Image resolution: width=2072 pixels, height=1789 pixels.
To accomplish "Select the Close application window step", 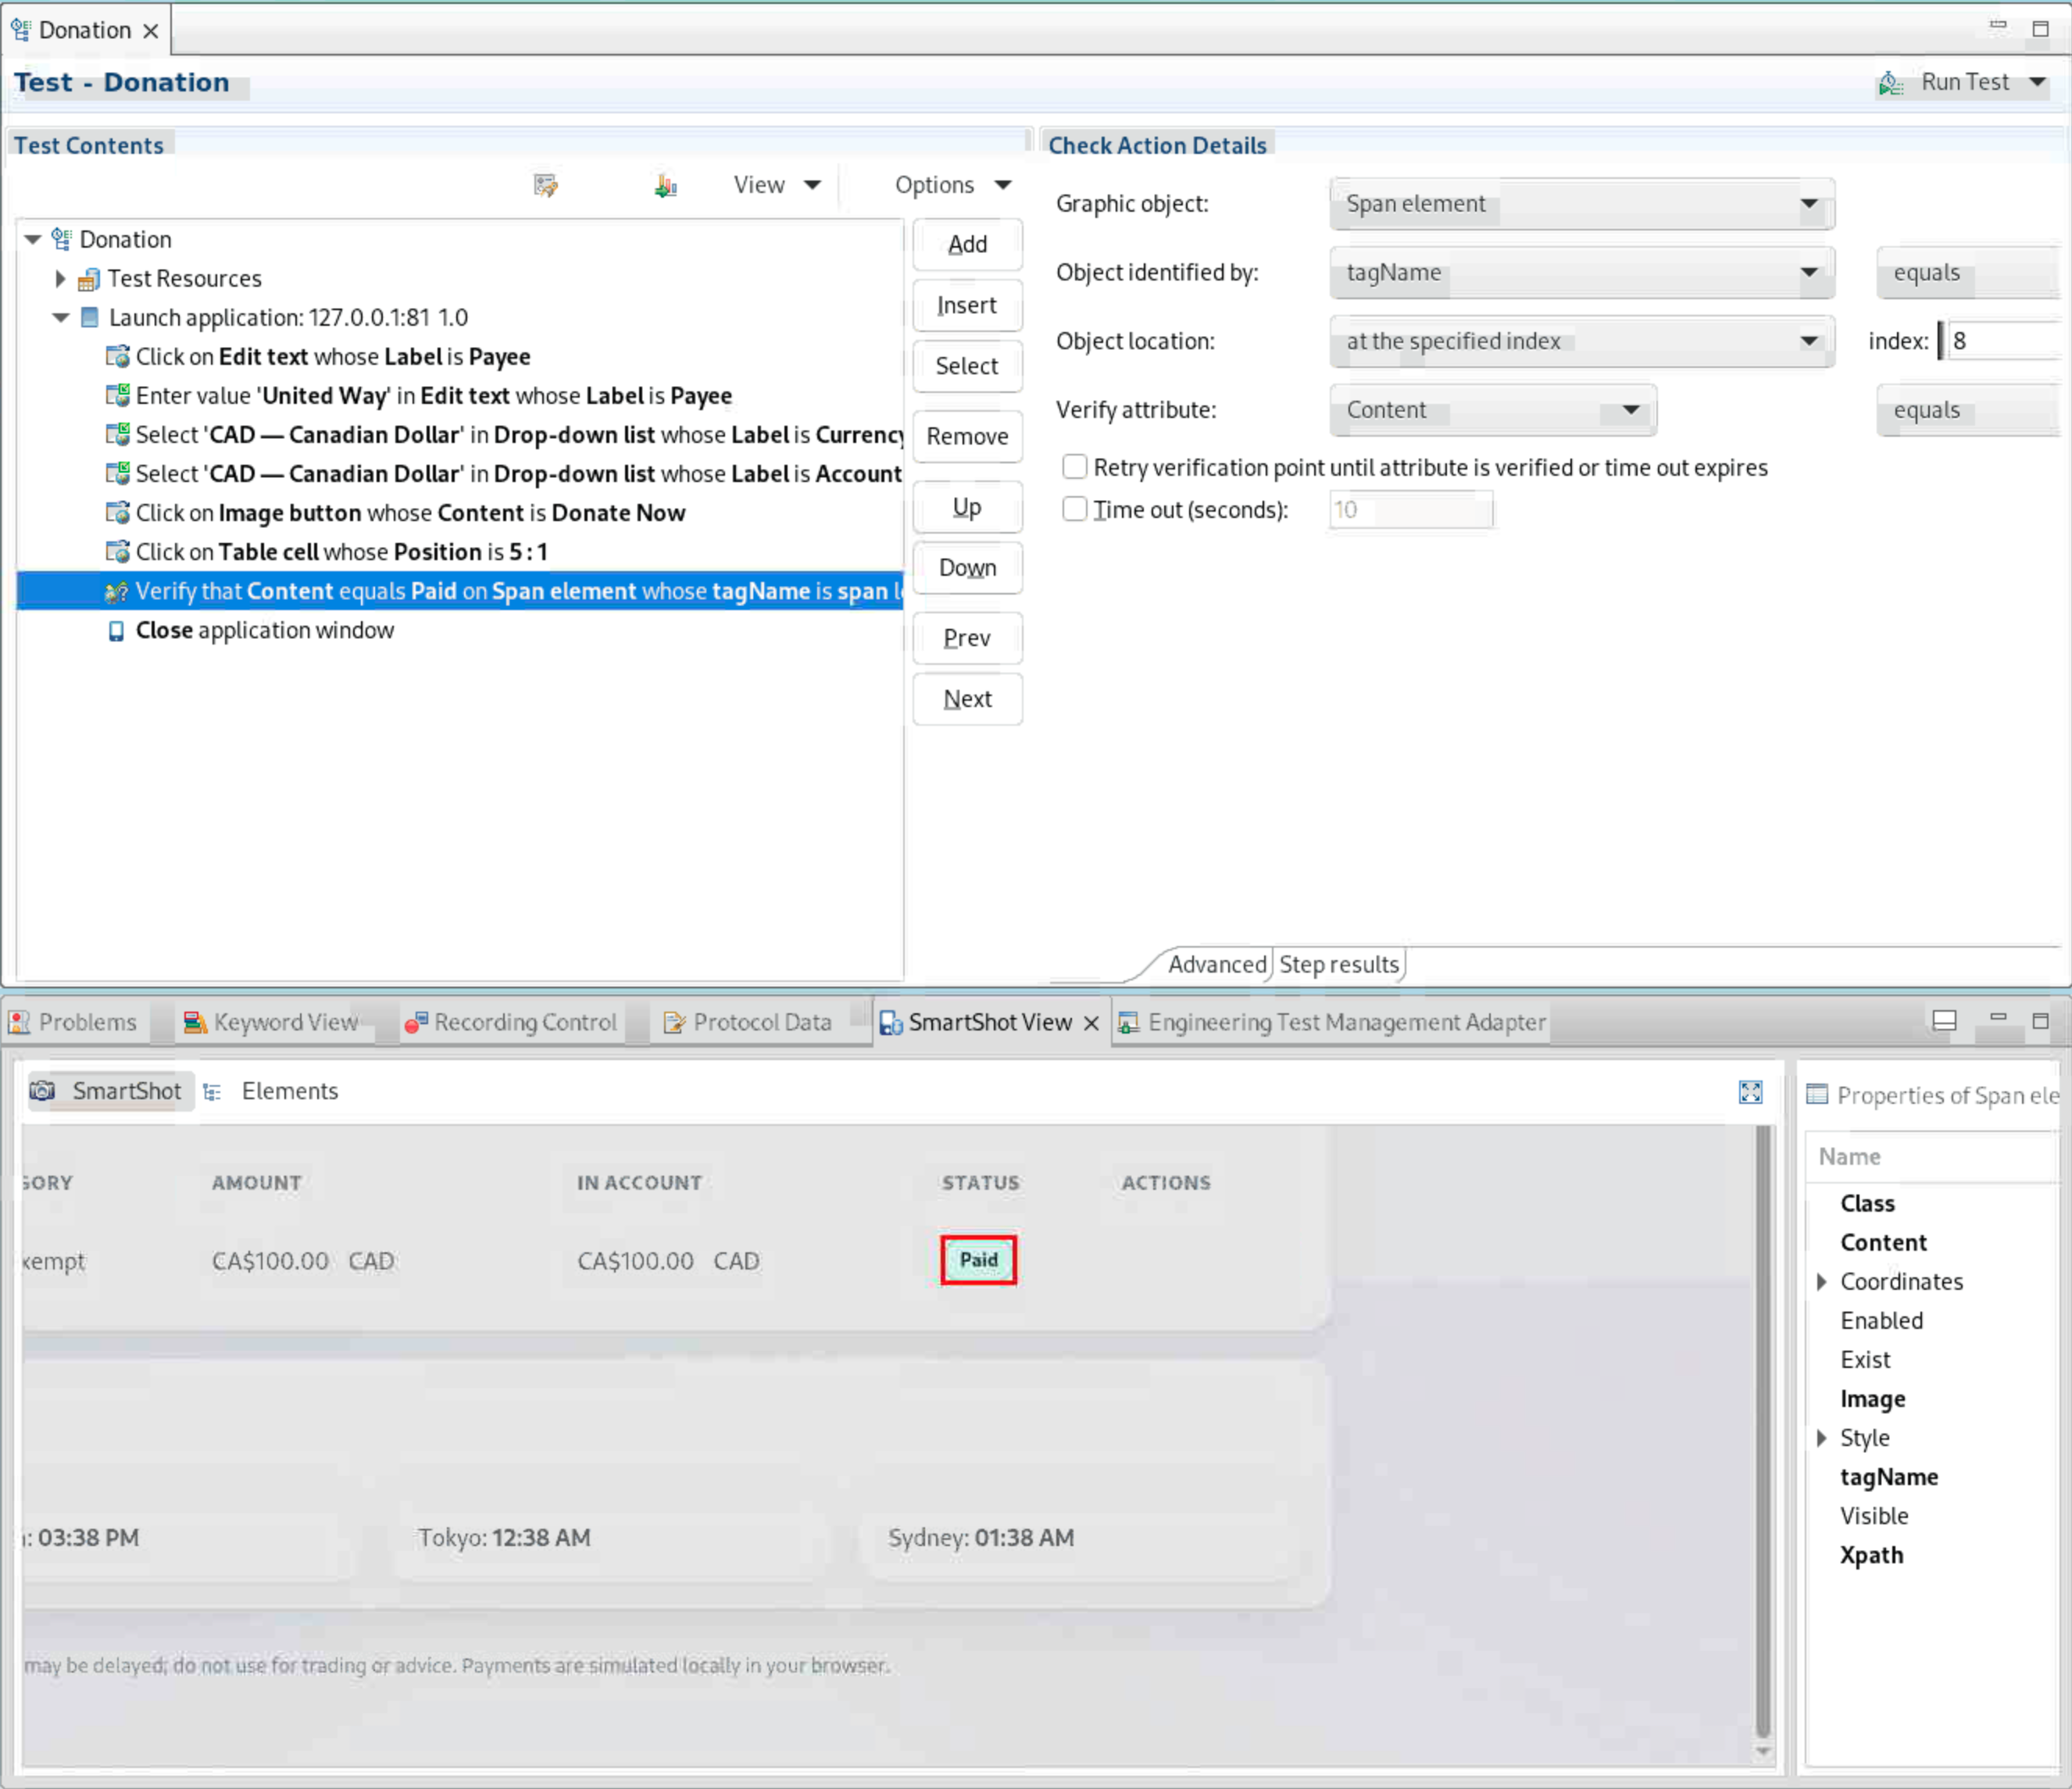I will (264, 630).
